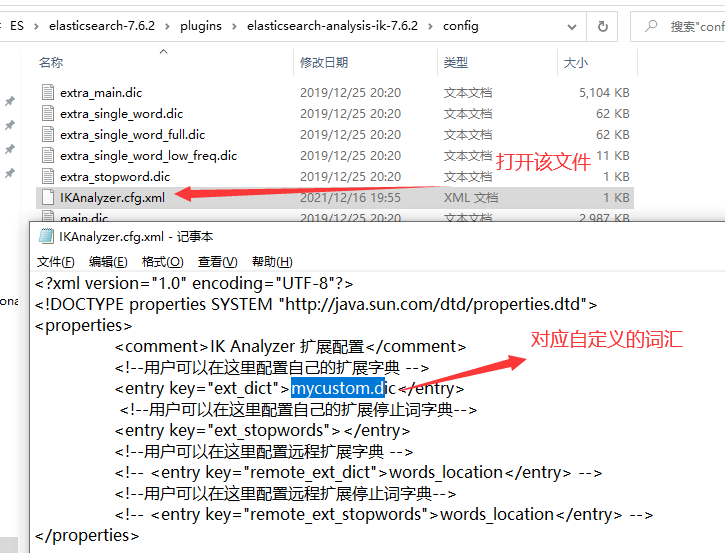This screenshot has width=725, height=553.
Task: Click the refresh button beside the address bar
Action: (602, 26)
